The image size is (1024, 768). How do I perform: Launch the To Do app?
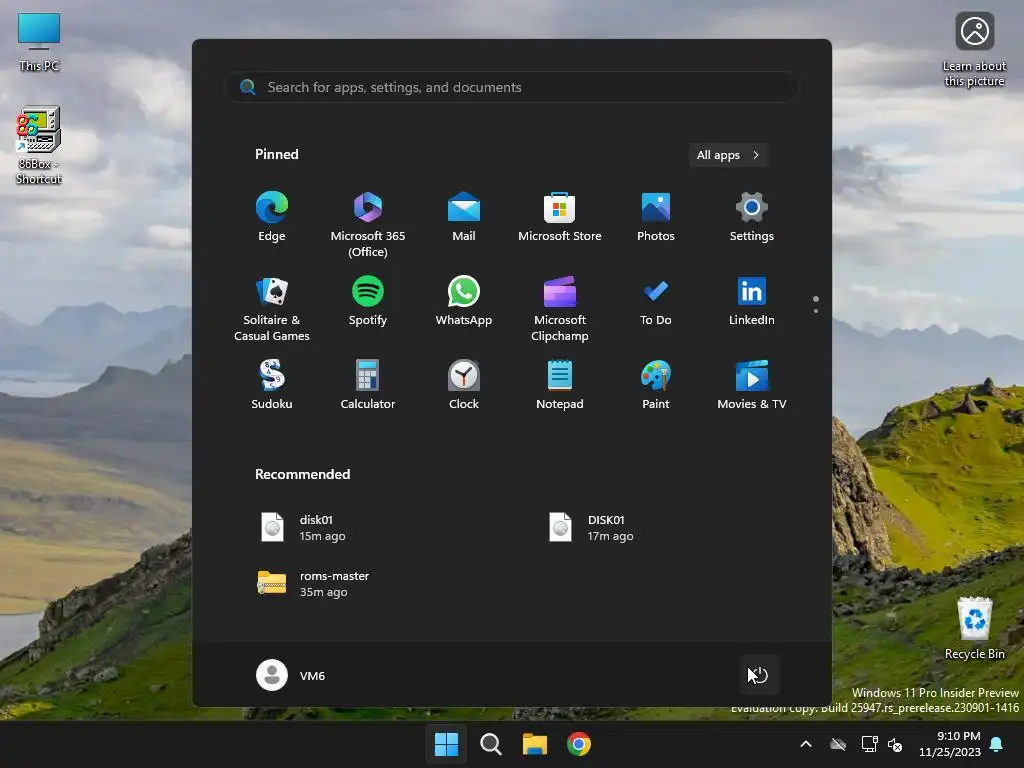tap(656, 301)
